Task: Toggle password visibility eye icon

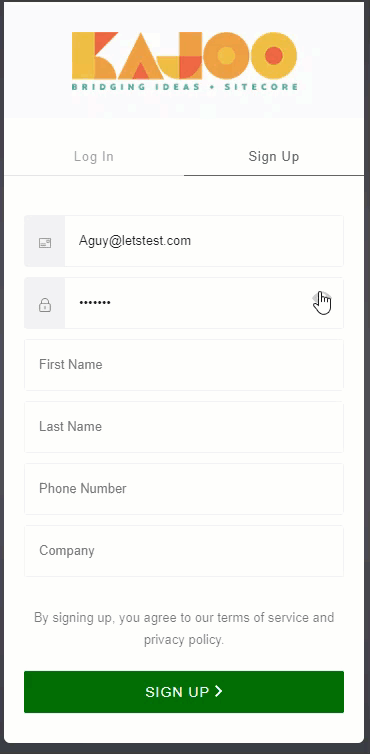Action: (x=321, y=299)
